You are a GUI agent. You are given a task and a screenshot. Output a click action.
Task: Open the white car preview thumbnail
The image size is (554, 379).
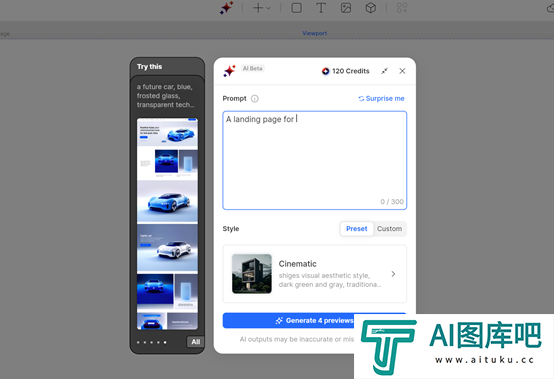(167, 248)
